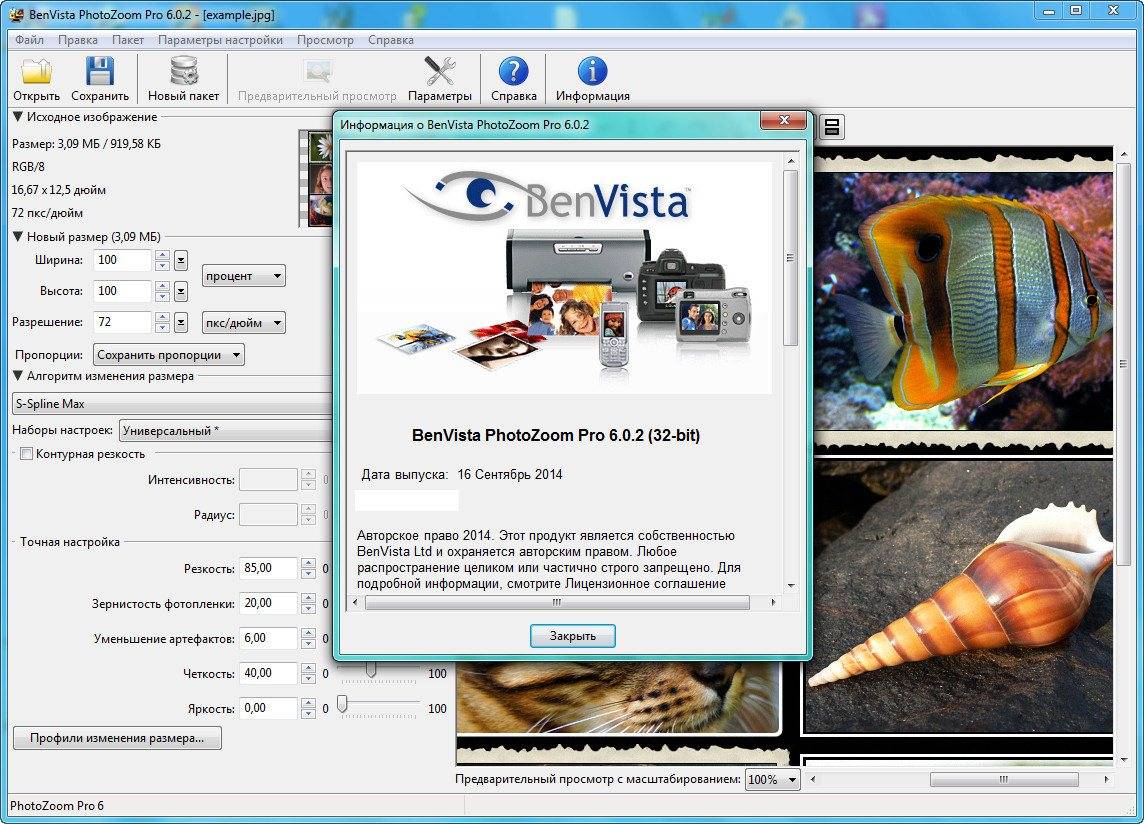The image size is (1144, 824).
Task: Decrease Зернистость фотопленки with the down spinner
Action: tap(309, 608)
